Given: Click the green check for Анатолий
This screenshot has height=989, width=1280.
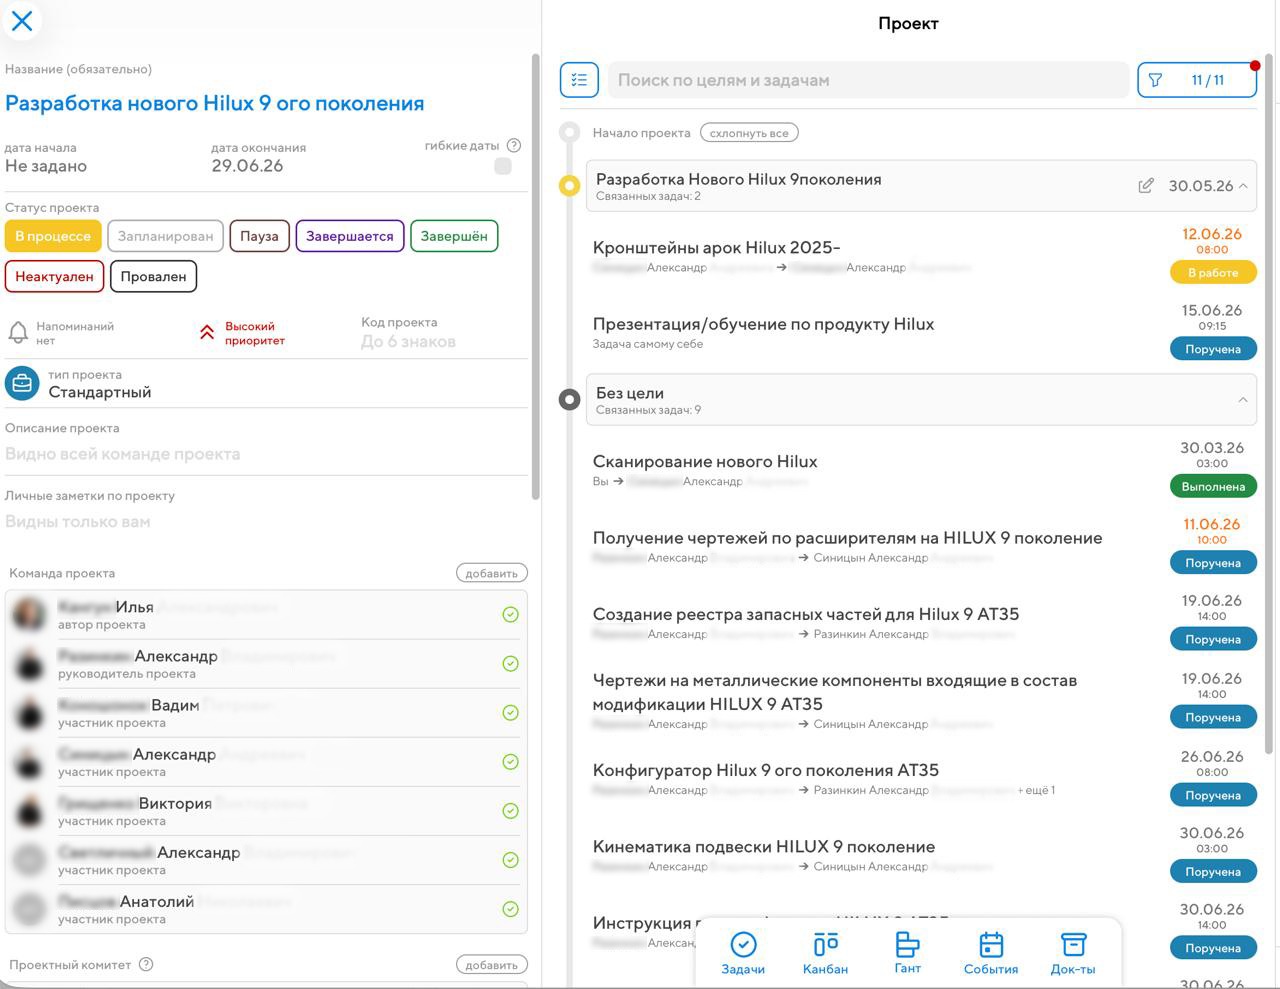Looking at the screenshot, I should [x=510, y=909].
